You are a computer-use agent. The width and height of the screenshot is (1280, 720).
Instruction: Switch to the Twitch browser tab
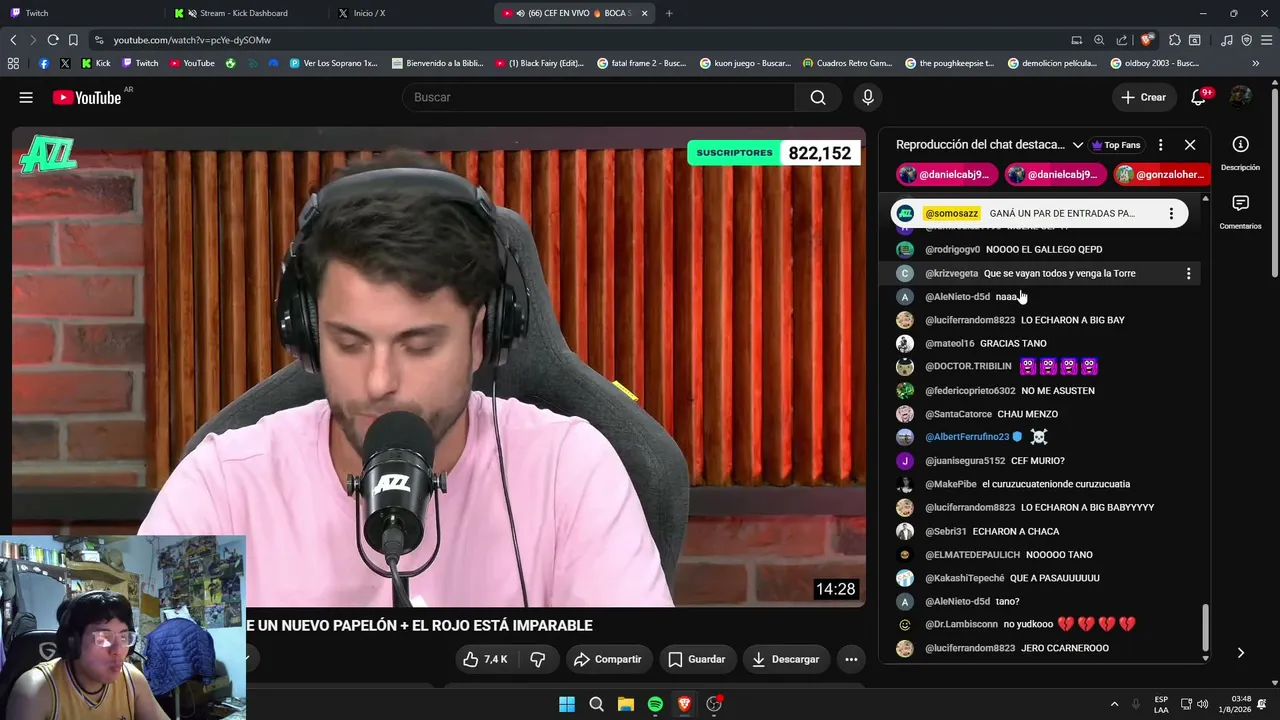click(80, 13)
